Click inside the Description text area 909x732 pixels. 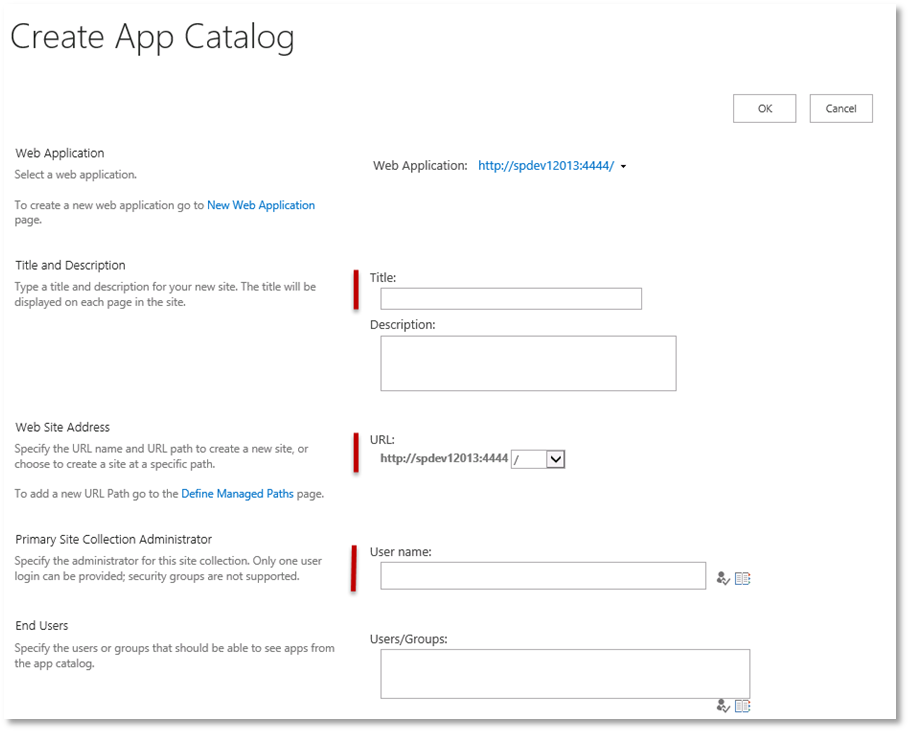pyautogui.click(x=528, y=363)
